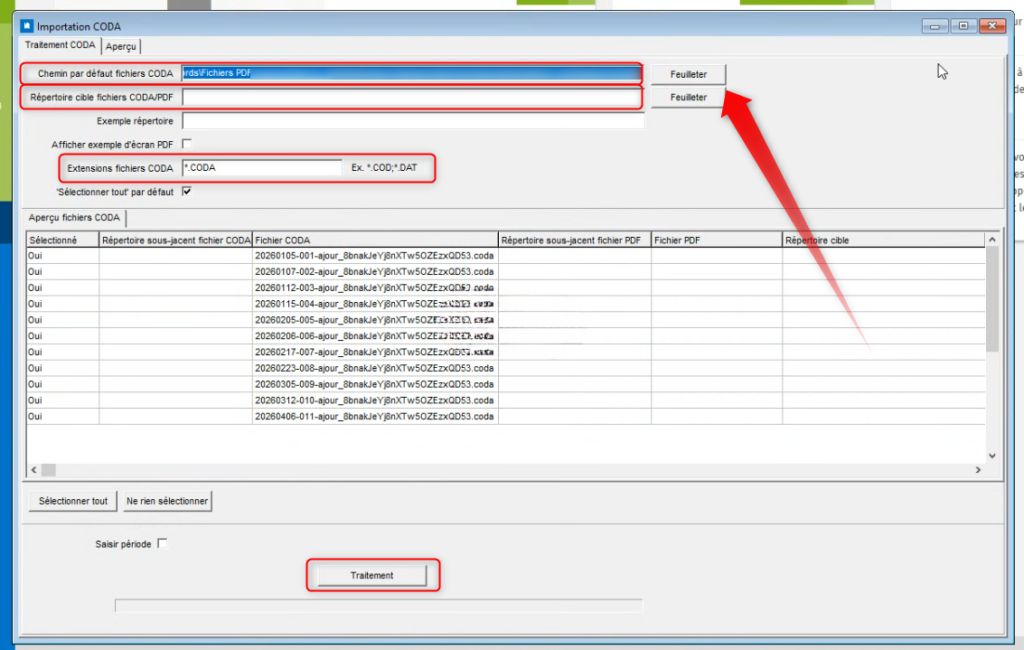This screenshot has width=1024, height=650.
Task: Toggle 'Afficher exemple d'écran PDF' checkbox
Action: [x=187, y=144]
